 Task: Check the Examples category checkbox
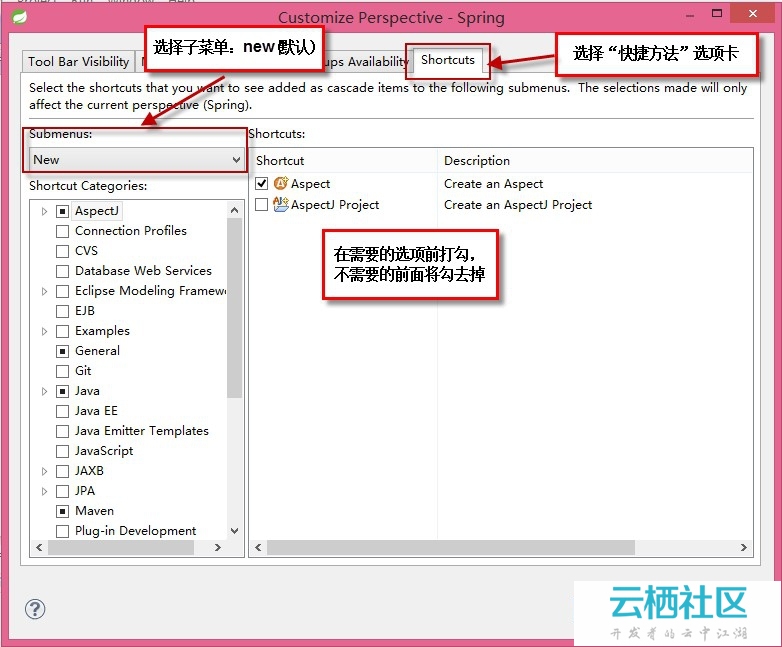(62, 331)
